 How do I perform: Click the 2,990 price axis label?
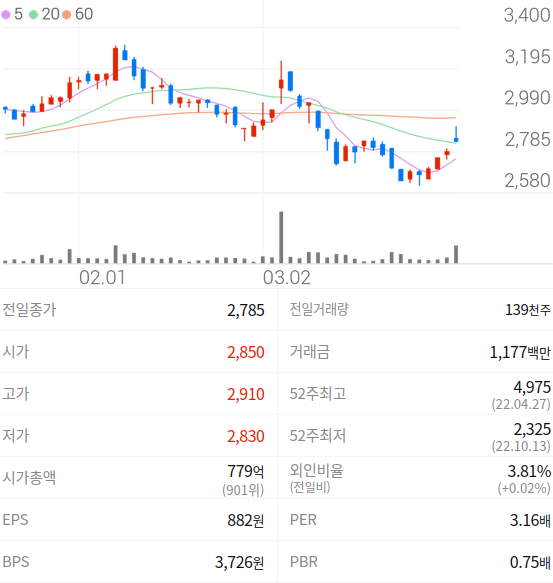click(527, 98)
